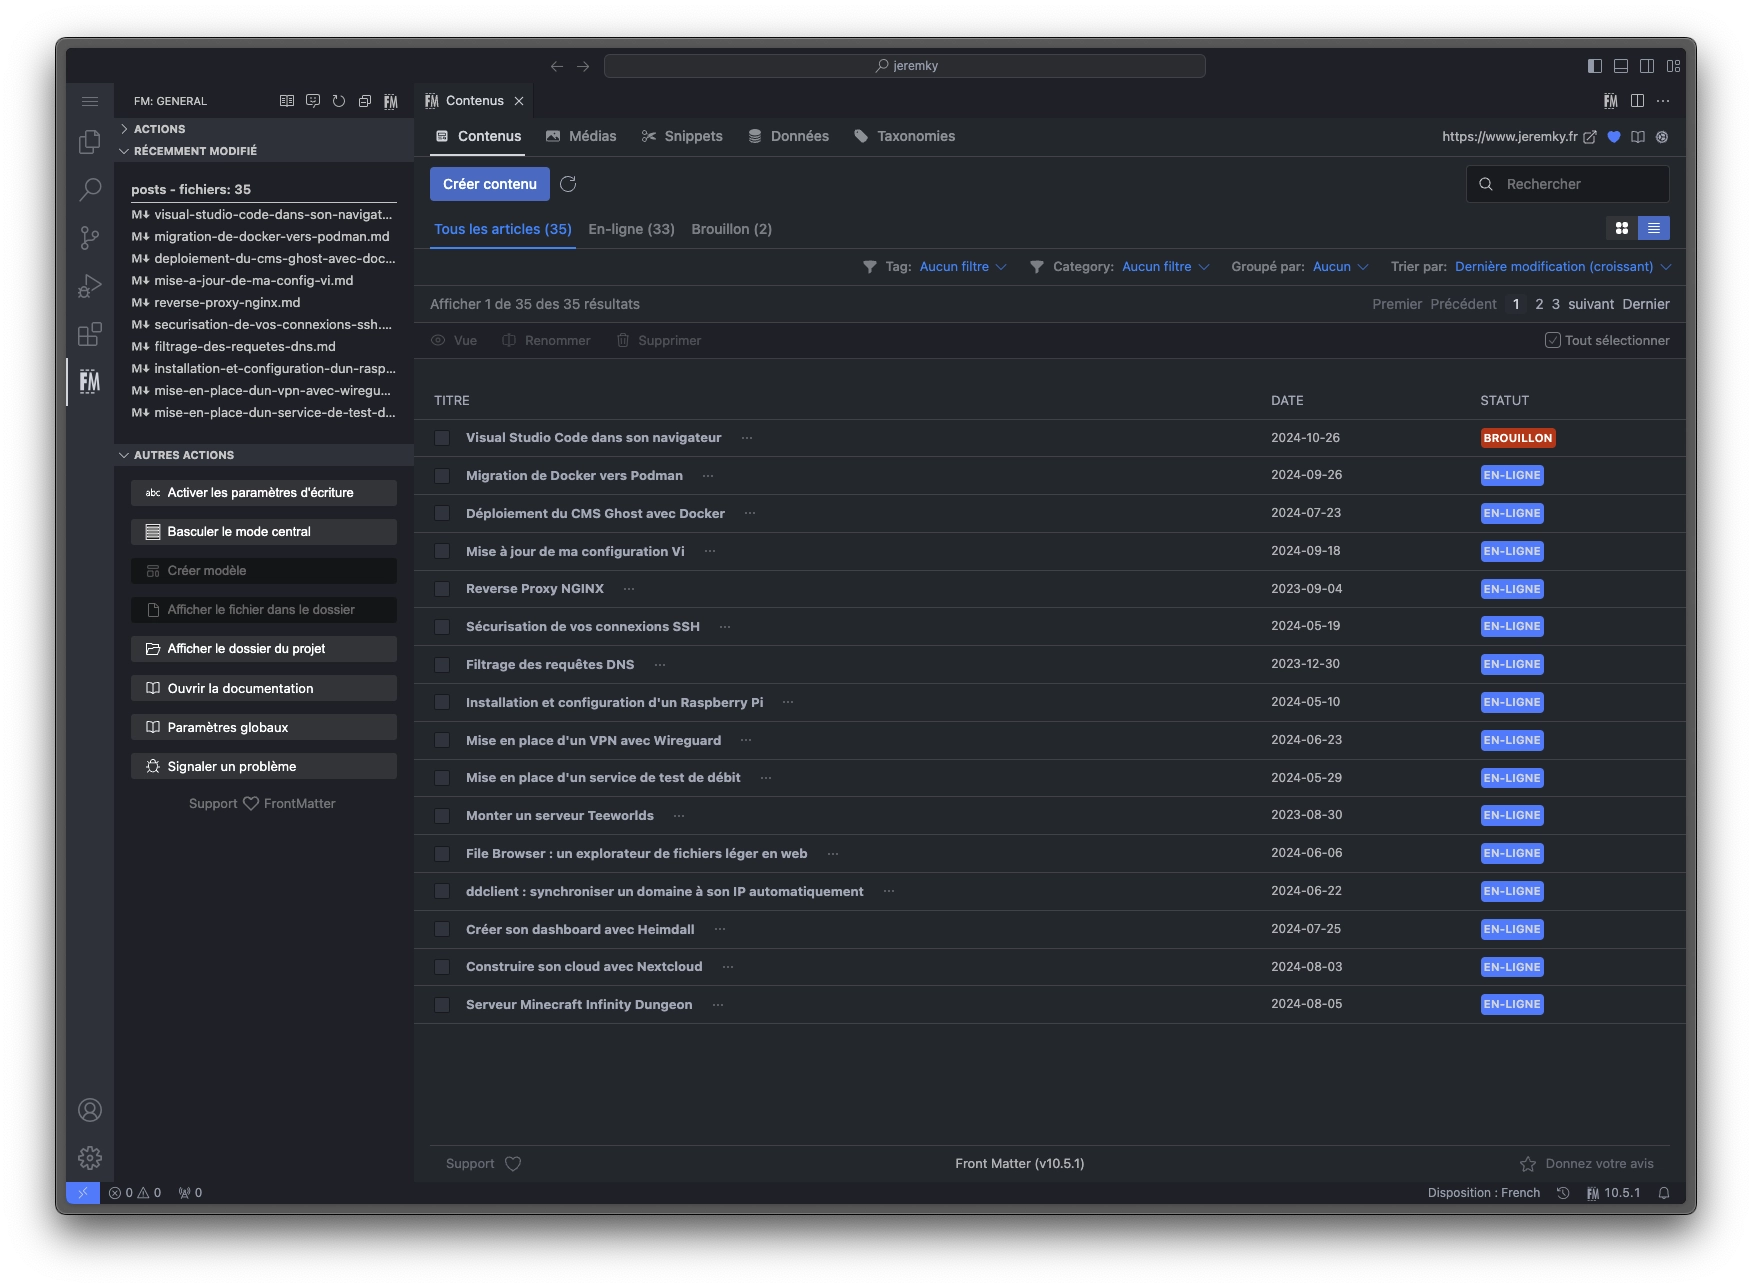Click Ouvrir la documentation button
The image size is (1752, 1288).
pyautogui.click(x=264, y=688)
